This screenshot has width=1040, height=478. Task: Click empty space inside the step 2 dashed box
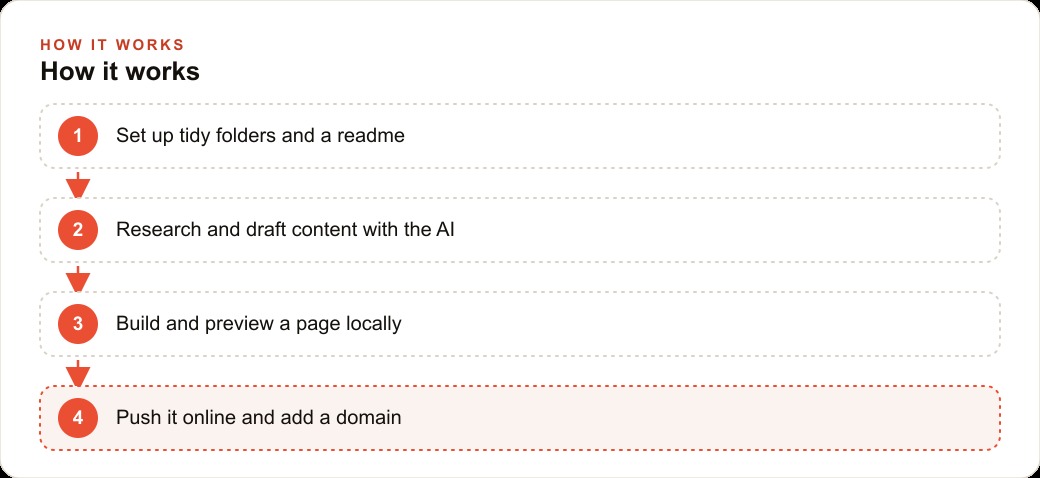723,230
